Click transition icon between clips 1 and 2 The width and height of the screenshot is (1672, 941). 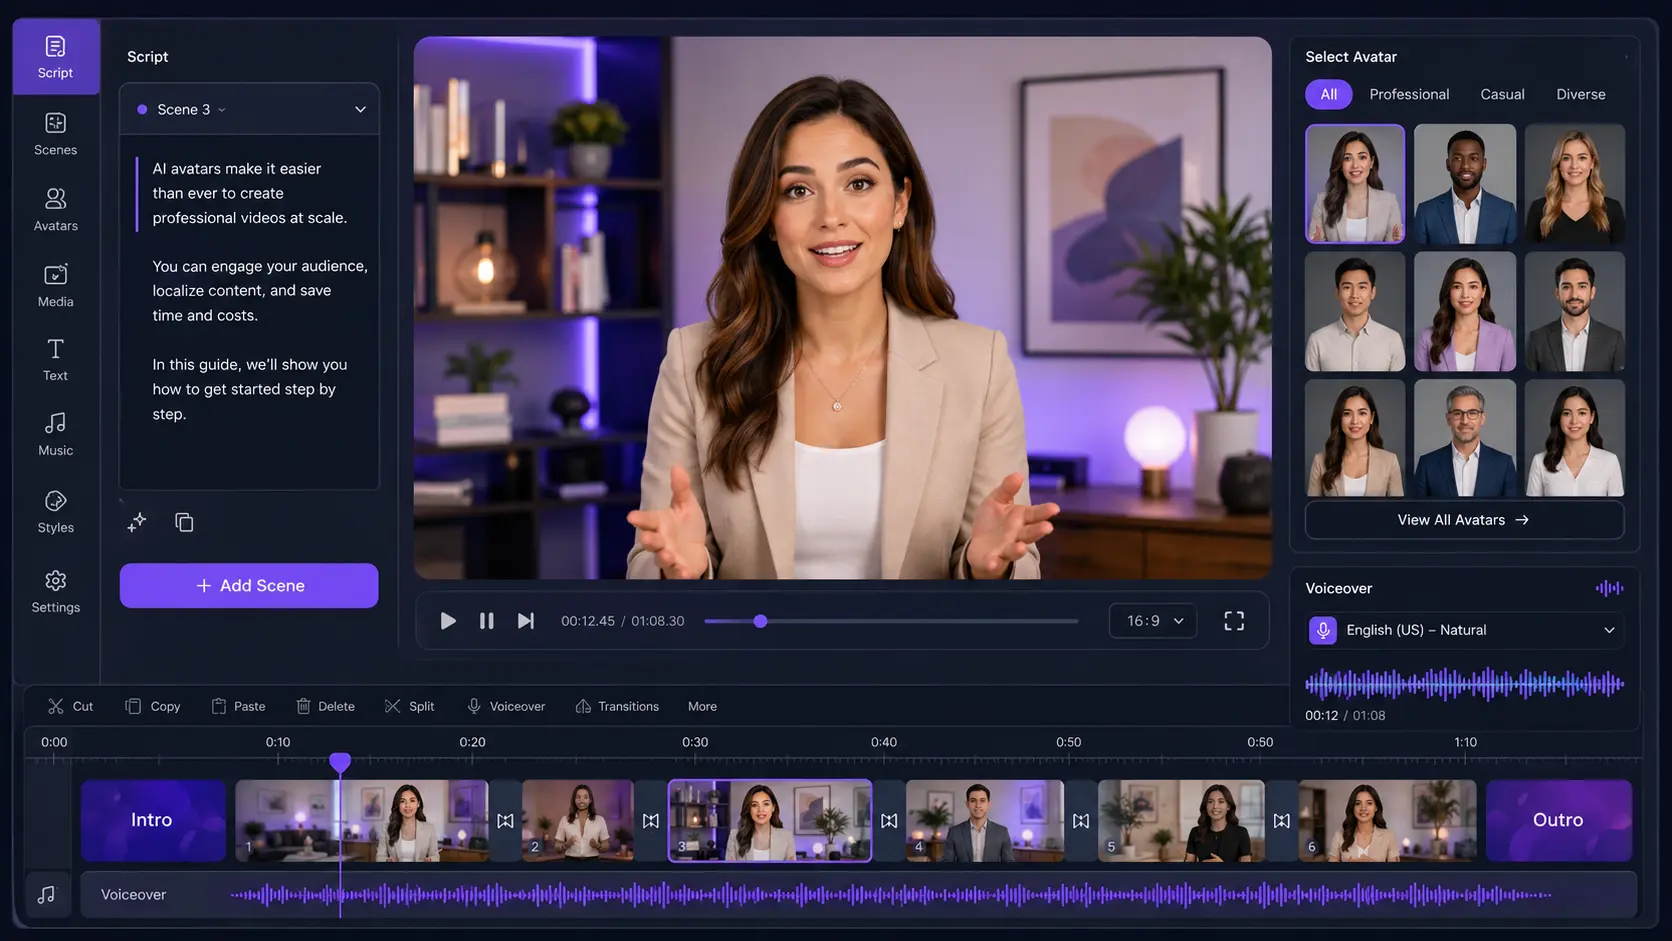(x=505, y=821)
